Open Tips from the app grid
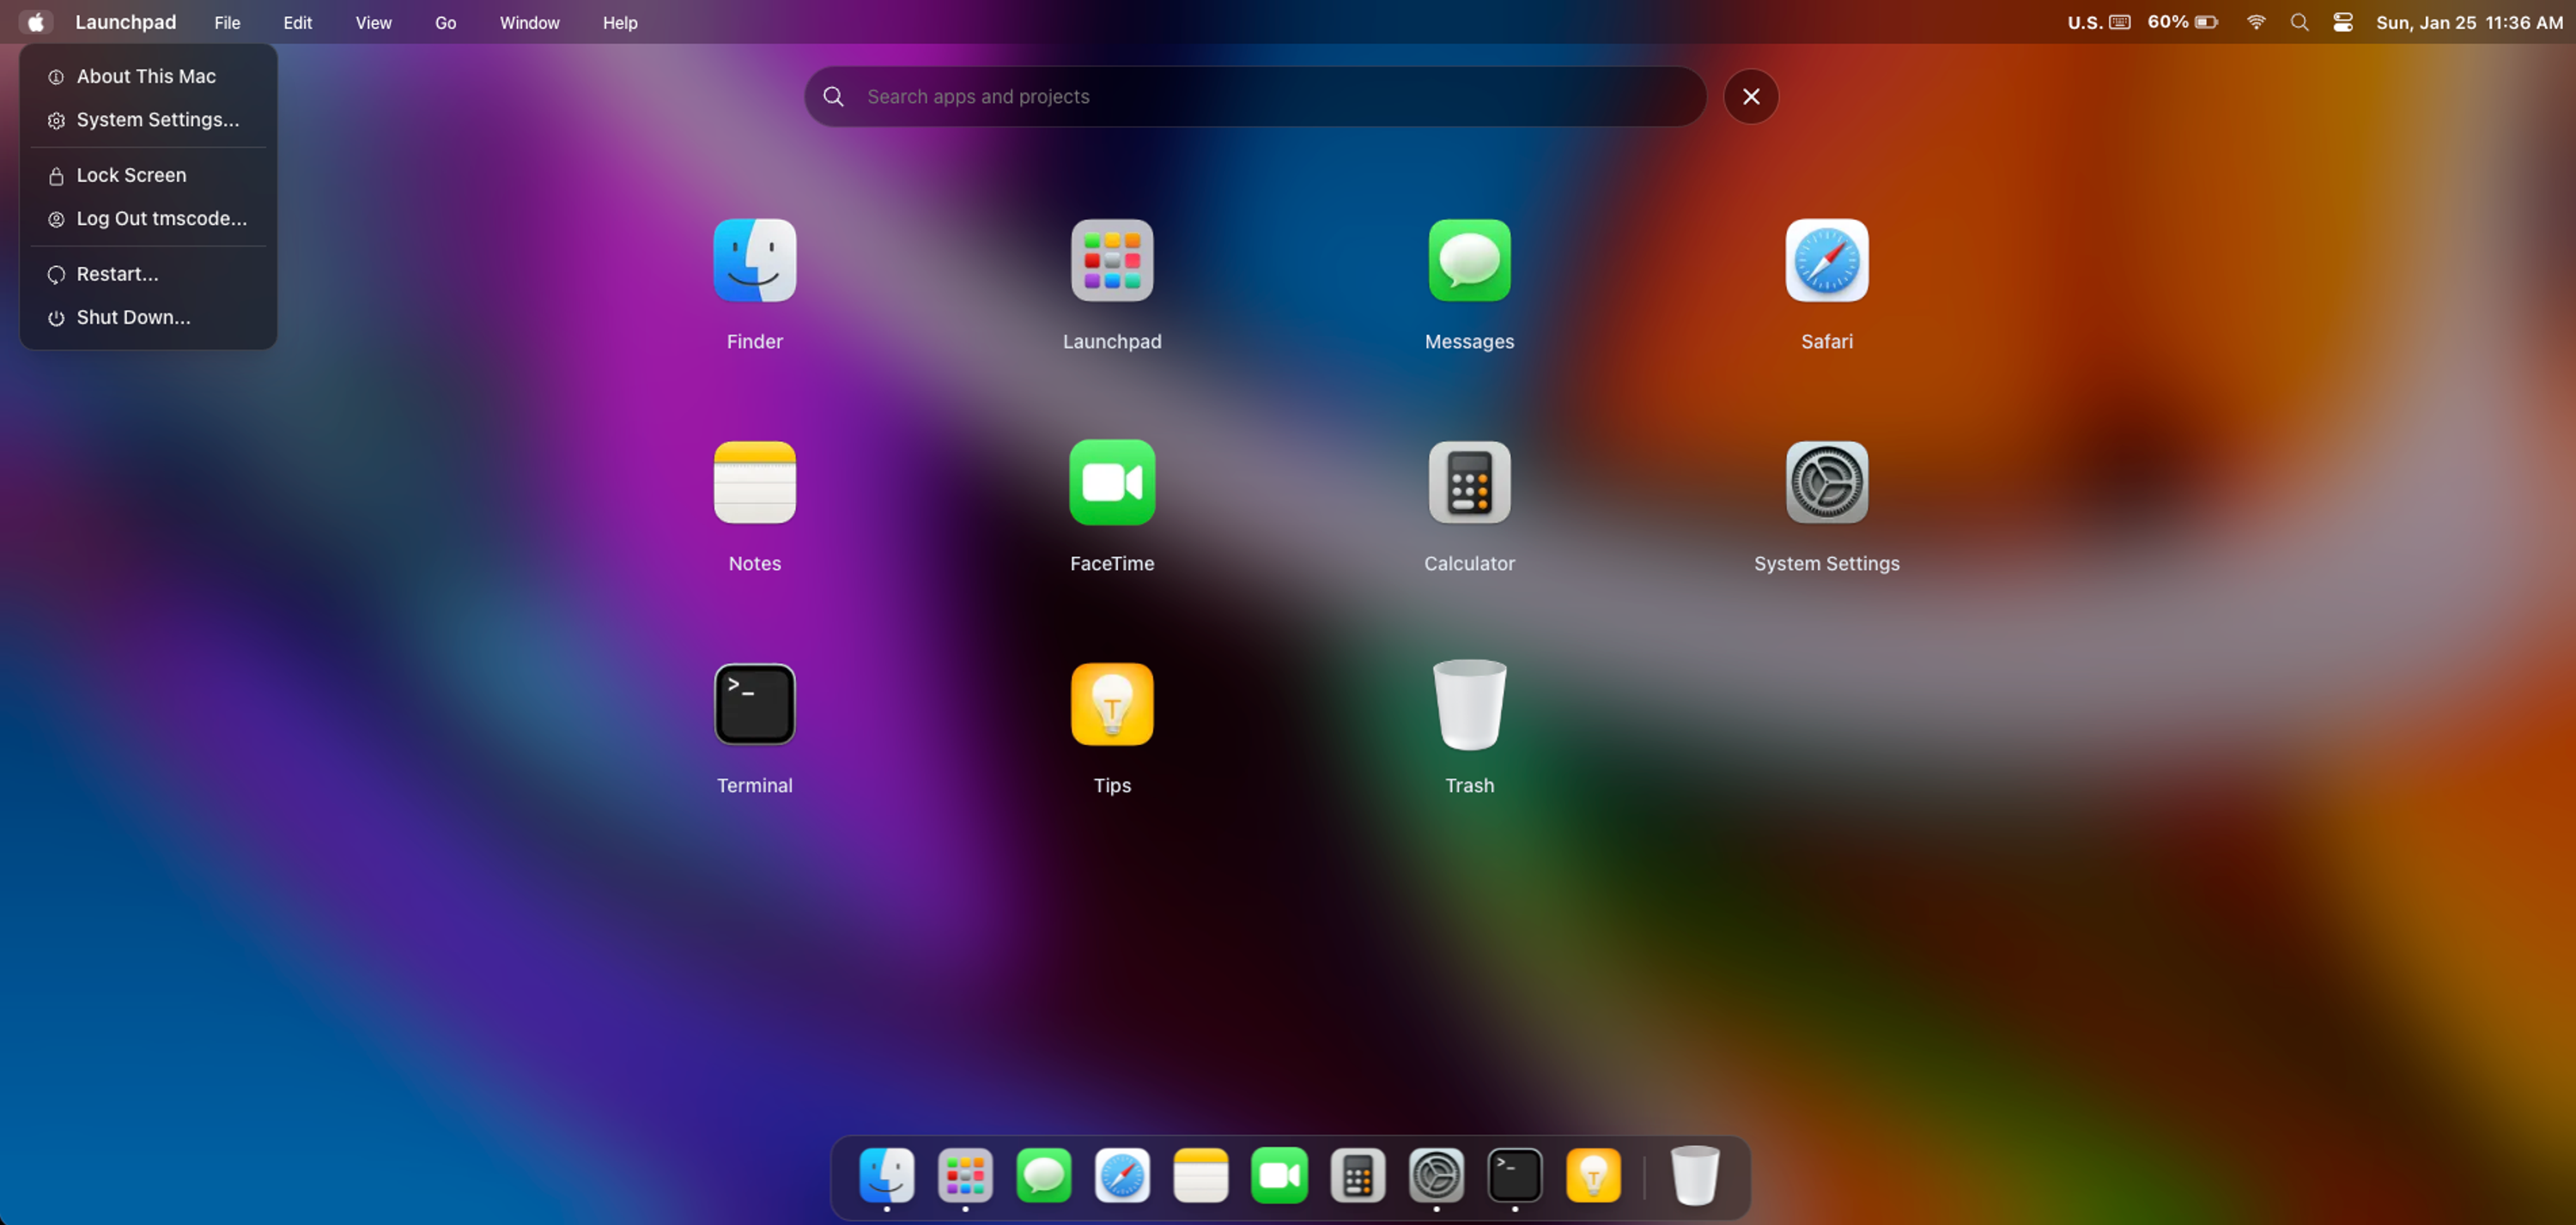This screenshot has height=1225, width=2576. click(1111, 704)
